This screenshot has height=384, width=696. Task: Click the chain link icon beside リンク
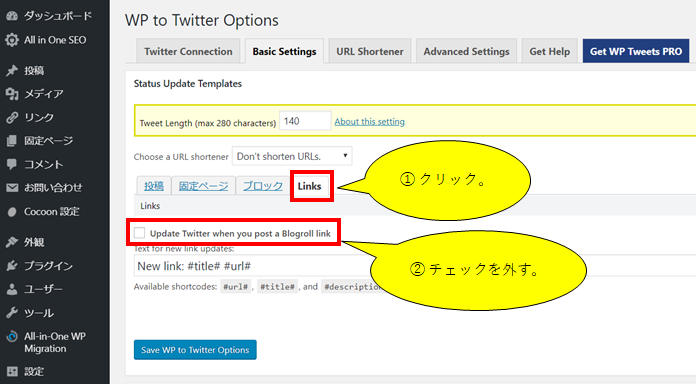(12, 117)
